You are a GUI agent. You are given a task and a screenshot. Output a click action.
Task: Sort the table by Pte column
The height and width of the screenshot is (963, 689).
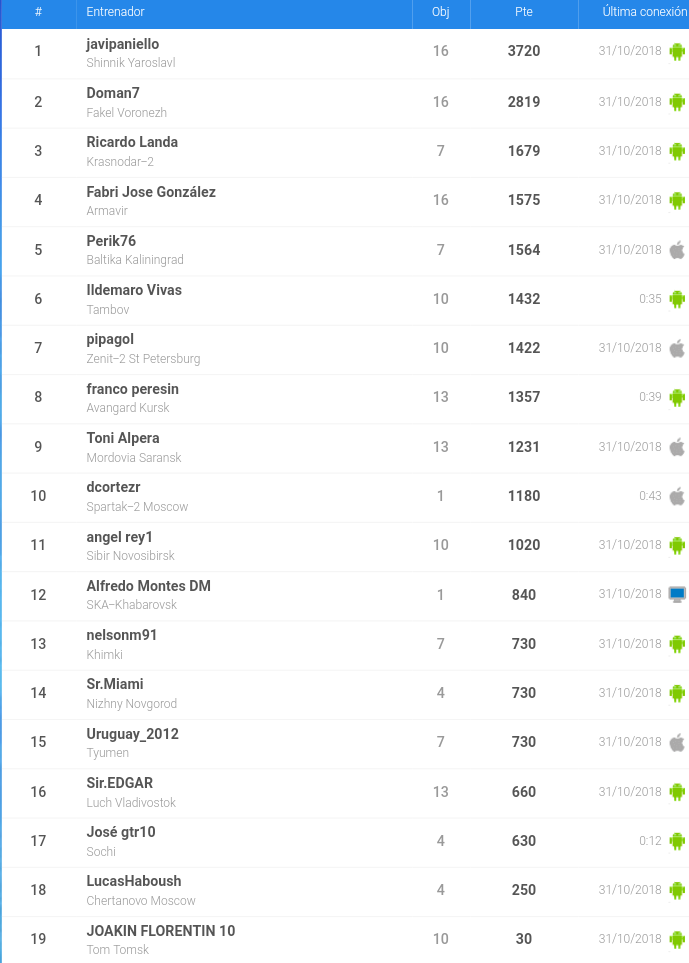523,12
